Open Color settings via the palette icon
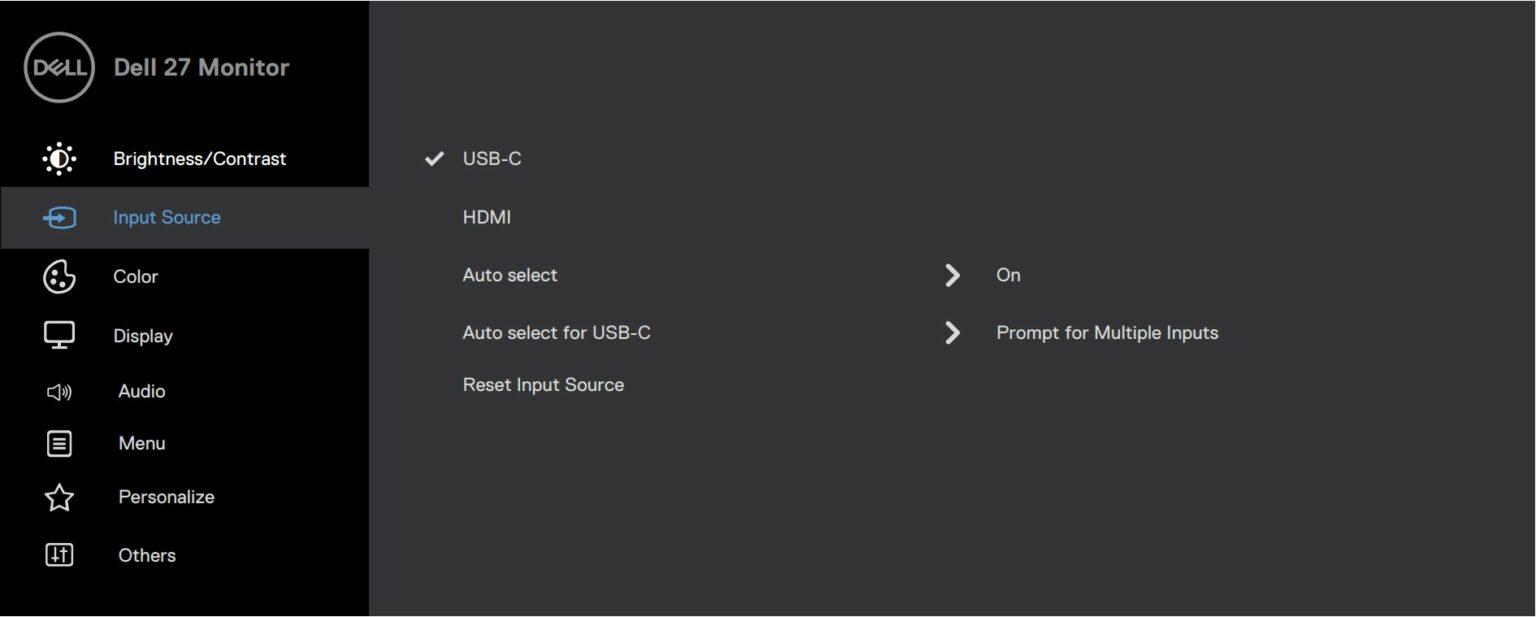The height and width of the screenshot is (617, 1536). tap(59, 277)
